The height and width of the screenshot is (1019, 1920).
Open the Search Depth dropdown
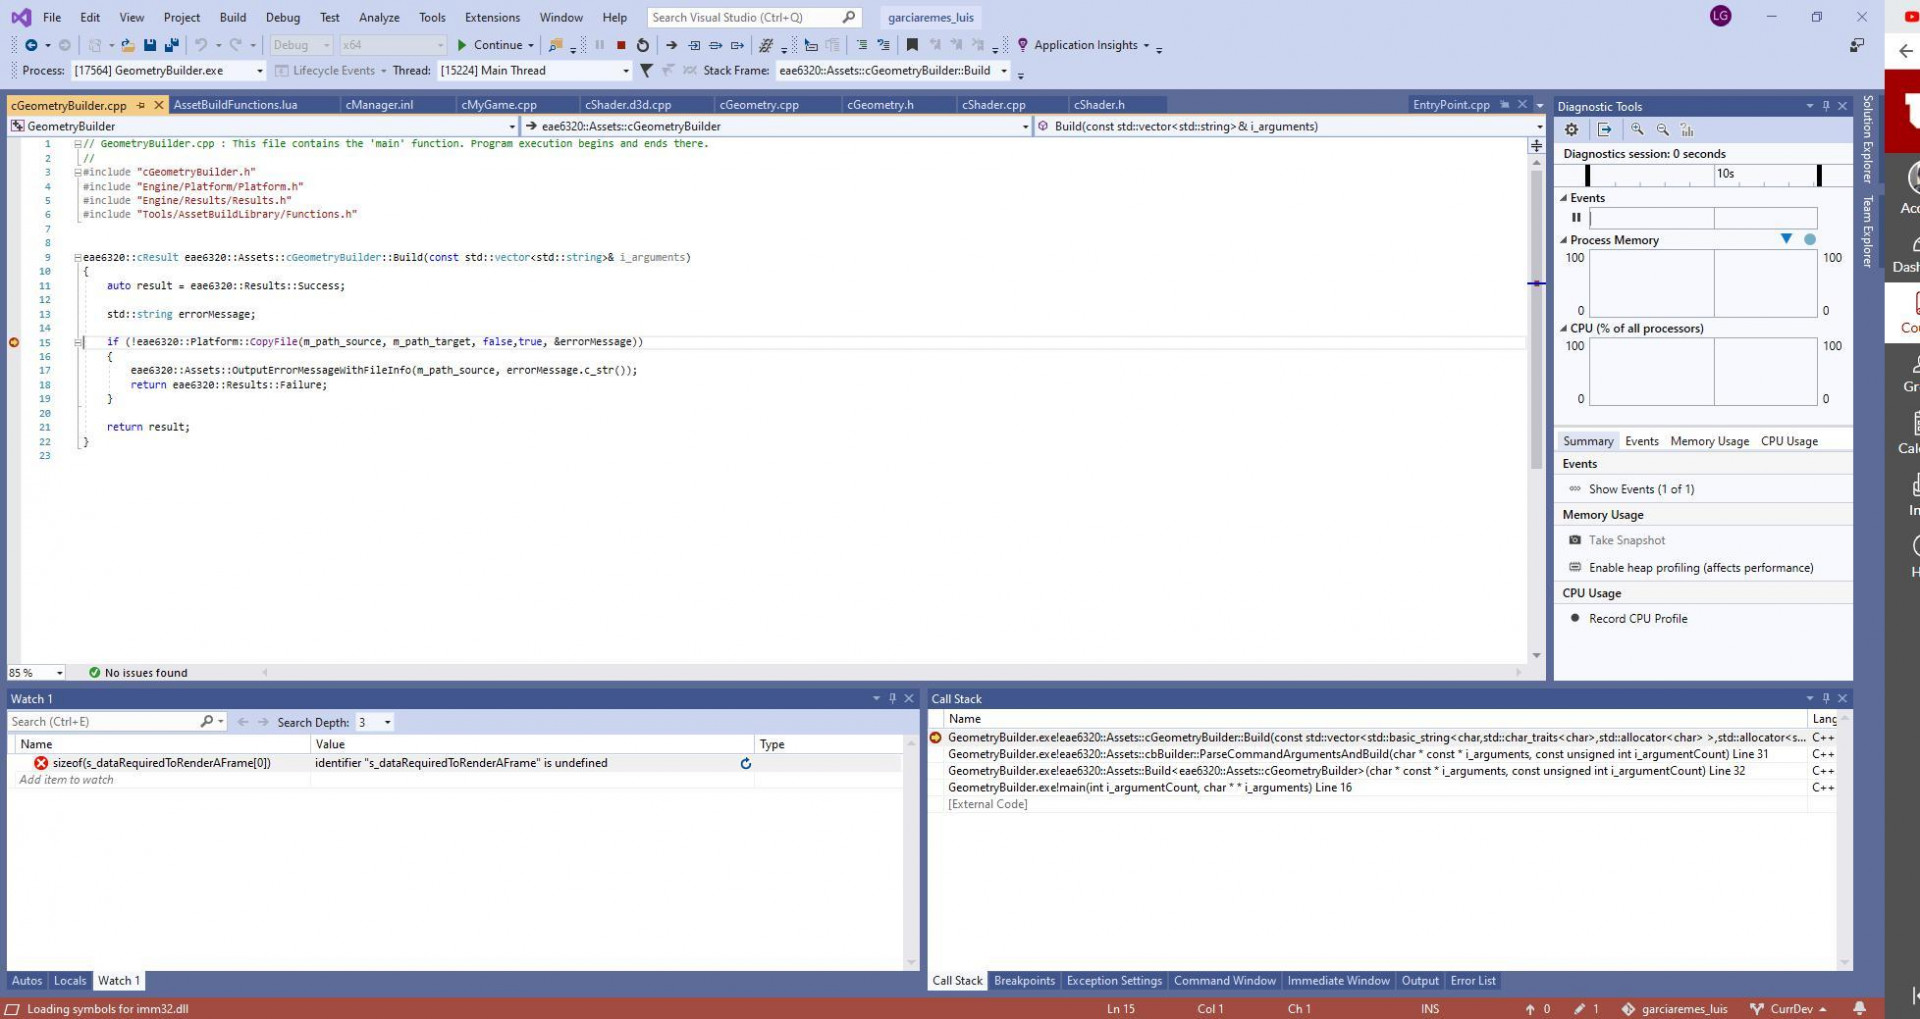[x=387, y=722]
